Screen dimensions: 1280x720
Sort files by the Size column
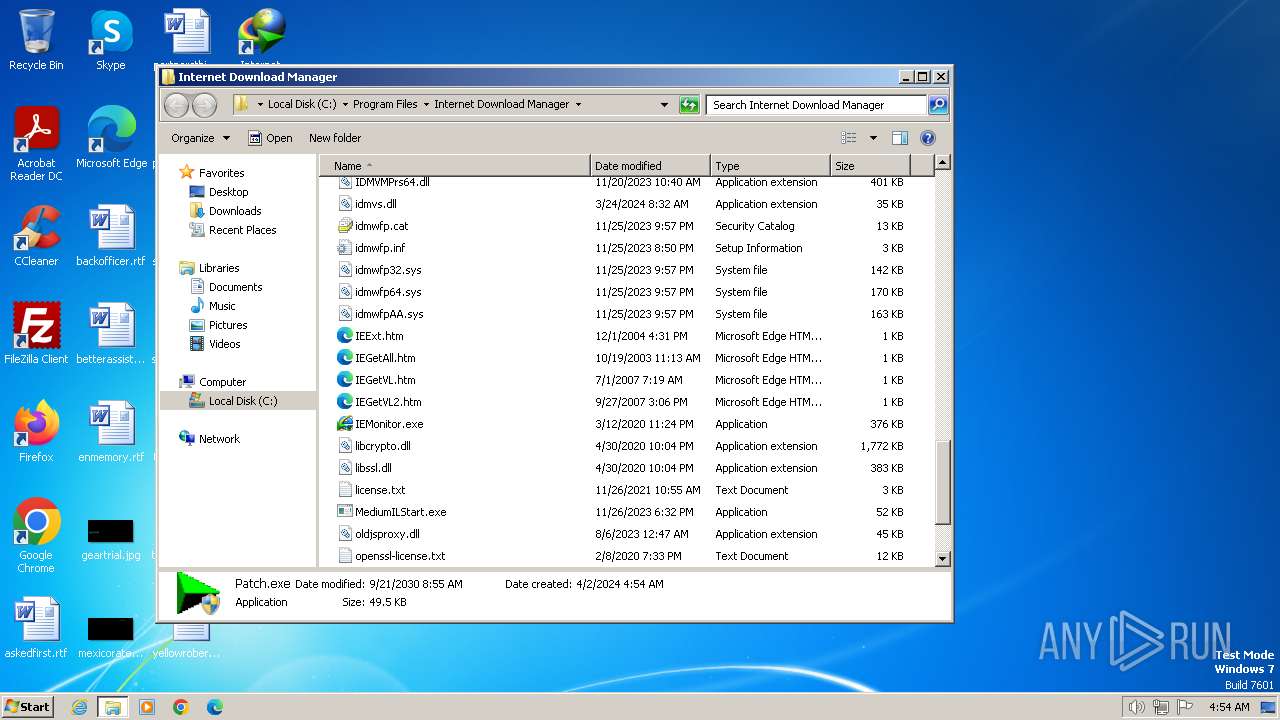coord(870,166)
